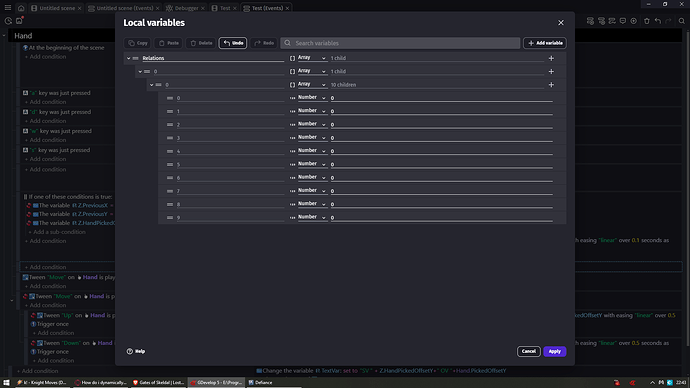
Task: Click the search icon in events toolbar
Action: [x=682, y=21]
